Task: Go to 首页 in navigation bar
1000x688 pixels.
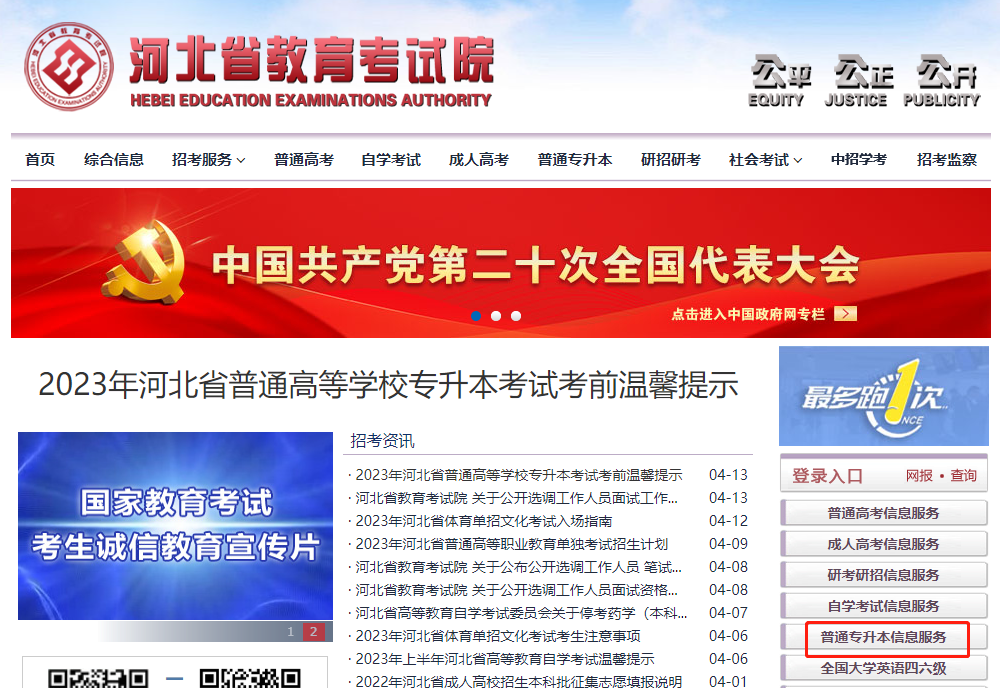Action: [x=40, y=159]
